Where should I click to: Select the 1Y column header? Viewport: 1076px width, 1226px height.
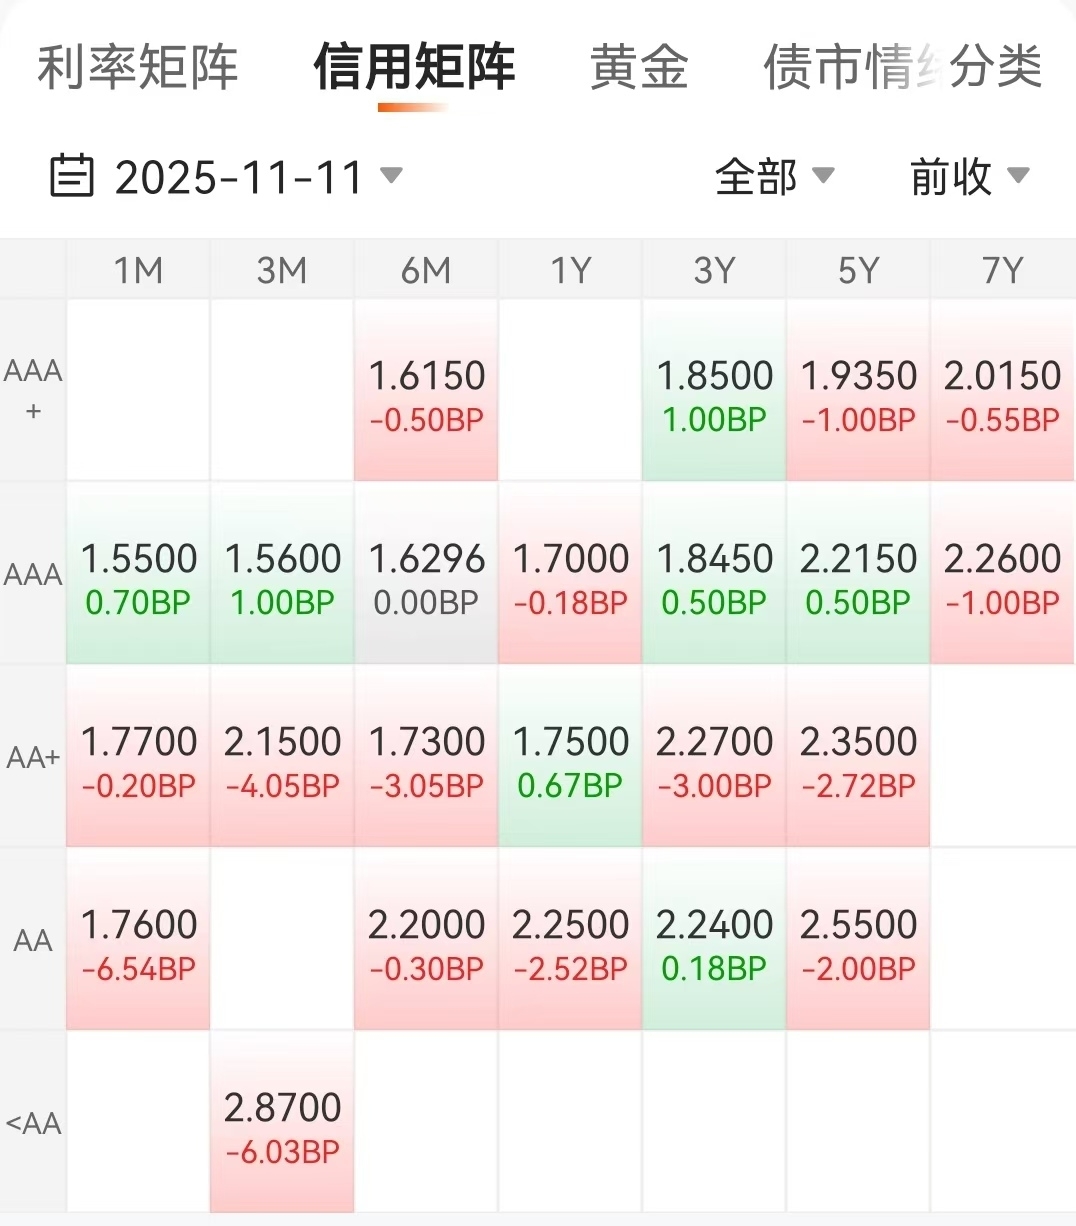[570, 271]
